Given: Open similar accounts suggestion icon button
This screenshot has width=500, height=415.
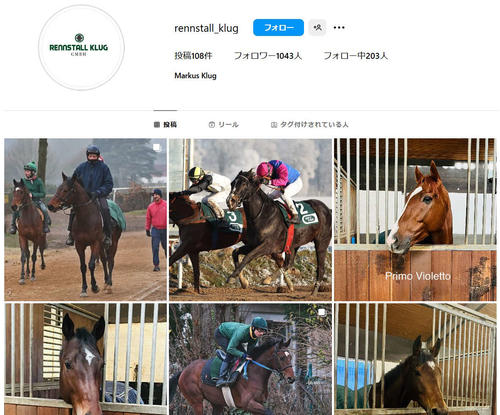Looking at the screenshot, I should pos(317,27).
